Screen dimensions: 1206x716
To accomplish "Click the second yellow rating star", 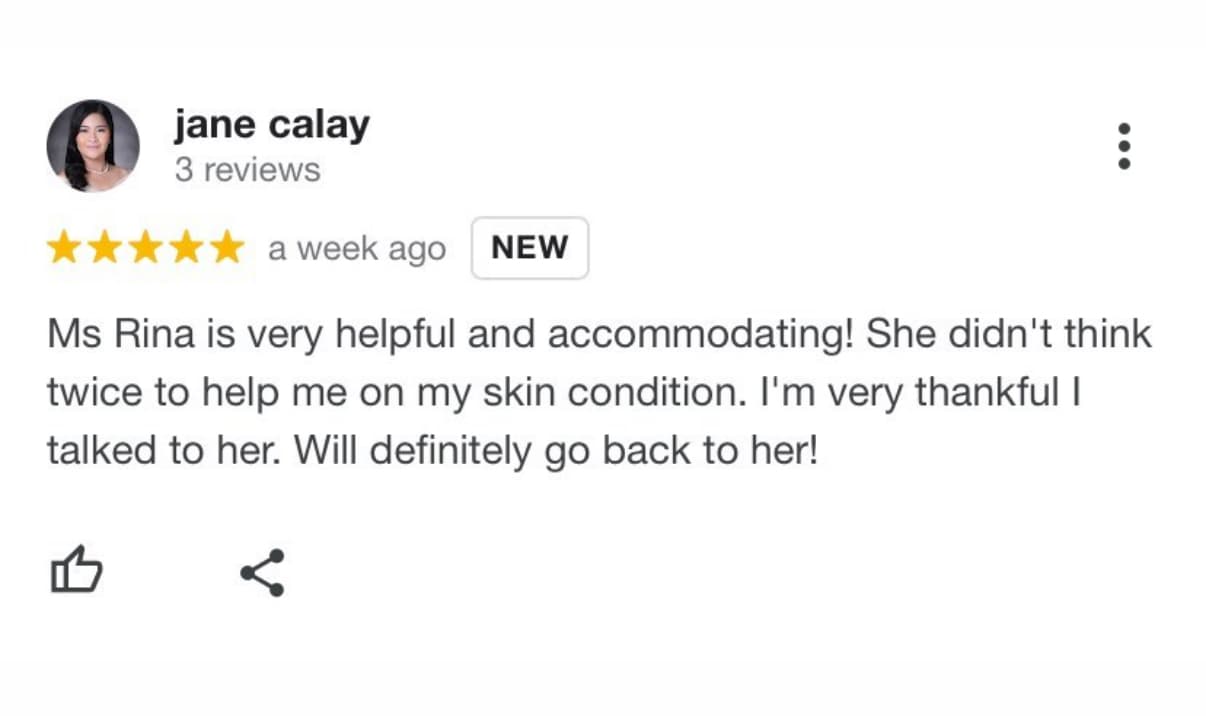I will (x=105, y=247).
